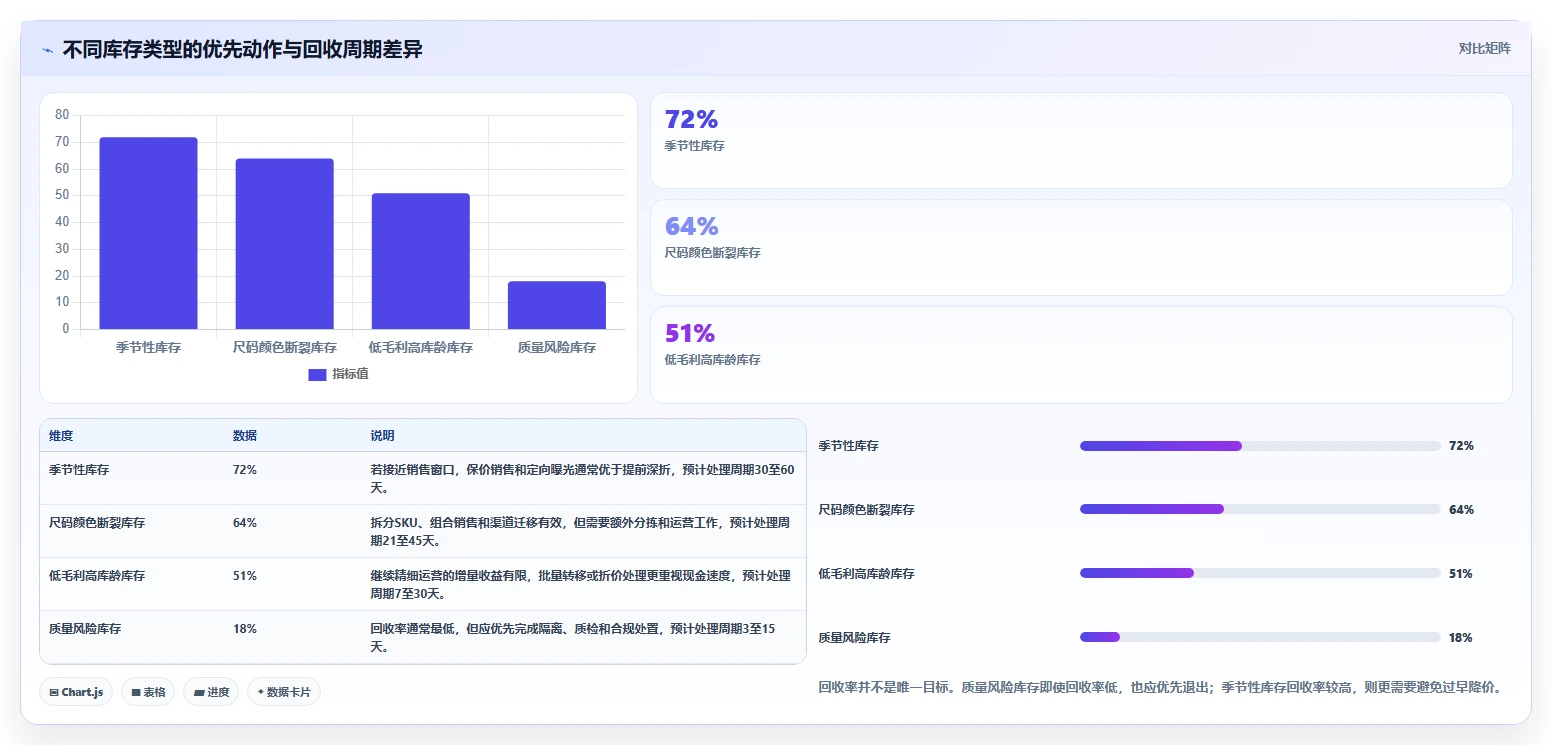This screenshot has height=745, width=1552.
Task: Click the 季节性库存 caption under the 72% card value
Action: [694, 146]
